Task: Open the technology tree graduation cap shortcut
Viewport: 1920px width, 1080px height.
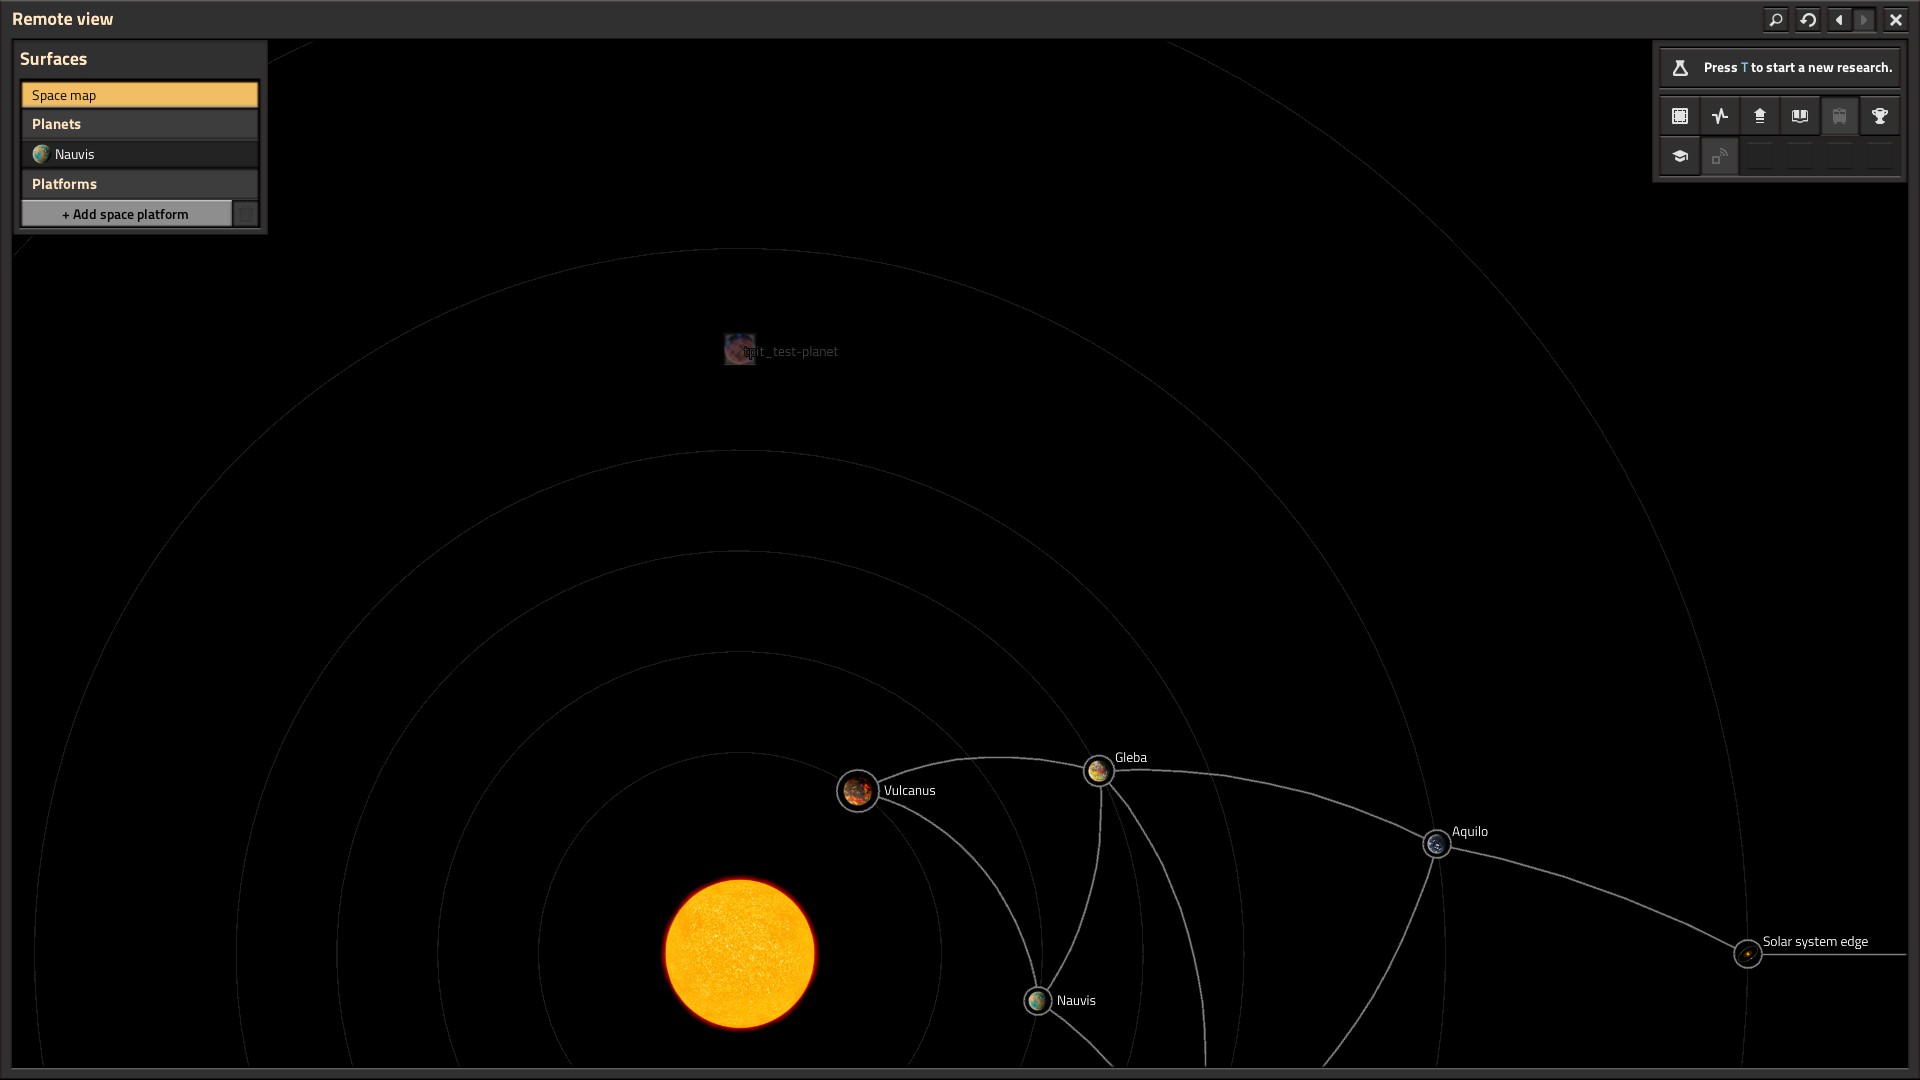Action: pos(1680,156)
